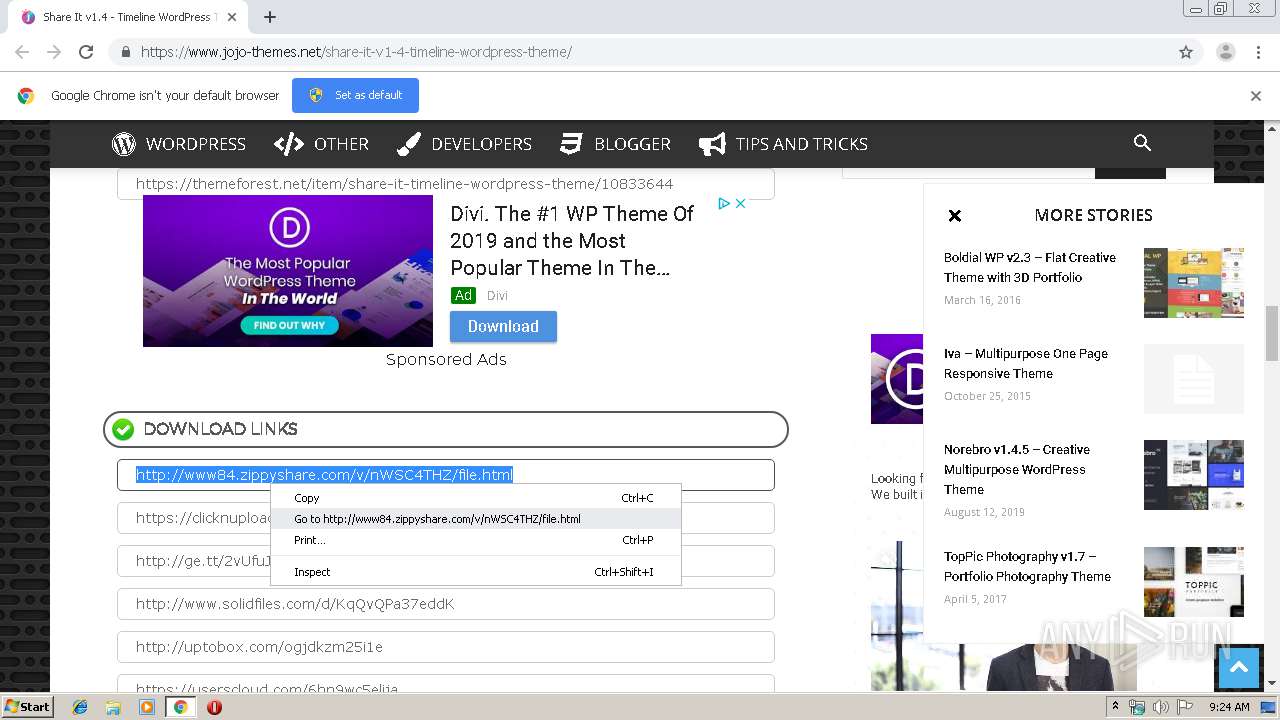Click the Norebro story thumbnail
Screen dimensions: 1280x720
1194,475
